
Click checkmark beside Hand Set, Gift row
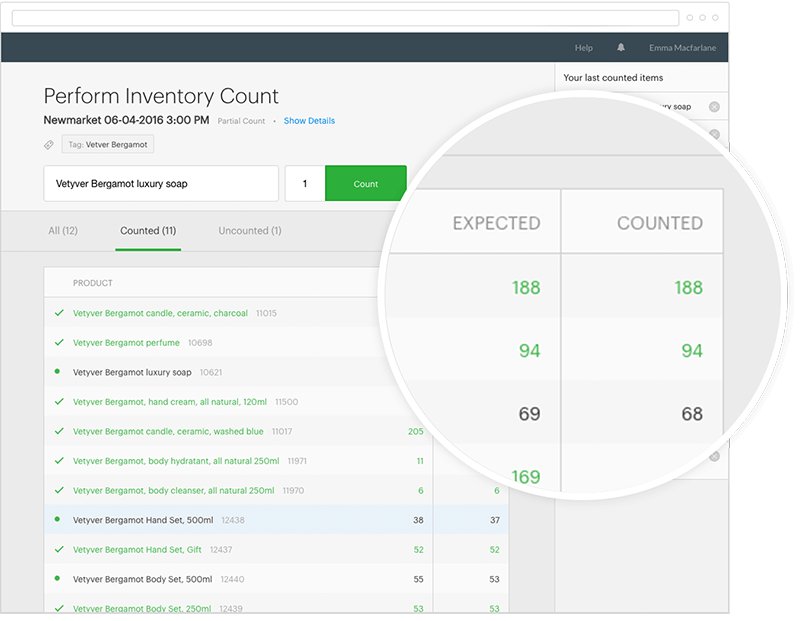tap(59, 550)
